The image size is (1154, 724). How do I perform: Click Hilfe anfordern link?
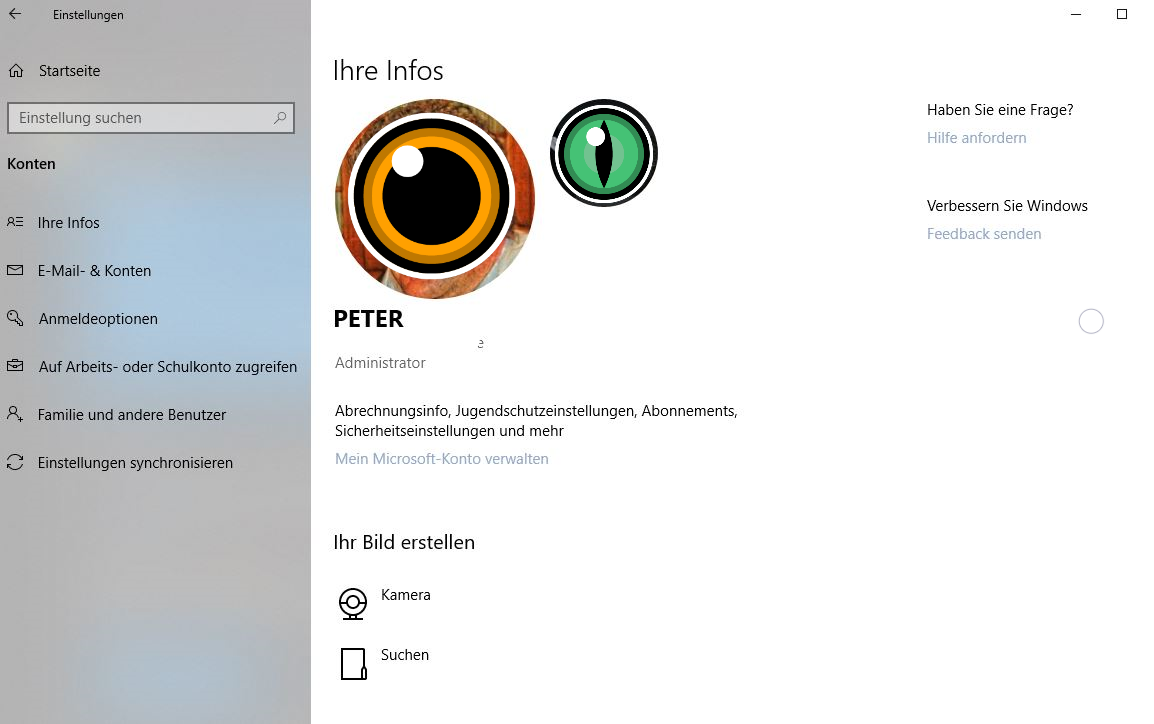(x=977, y=138)
